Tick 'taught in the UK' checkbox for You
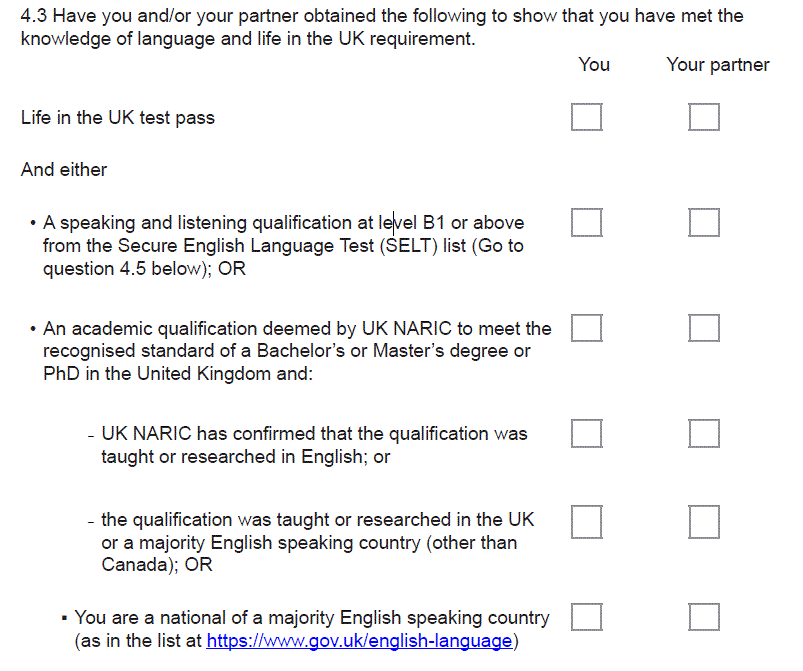This screenshot has width=803, height=671. (587, 520)
